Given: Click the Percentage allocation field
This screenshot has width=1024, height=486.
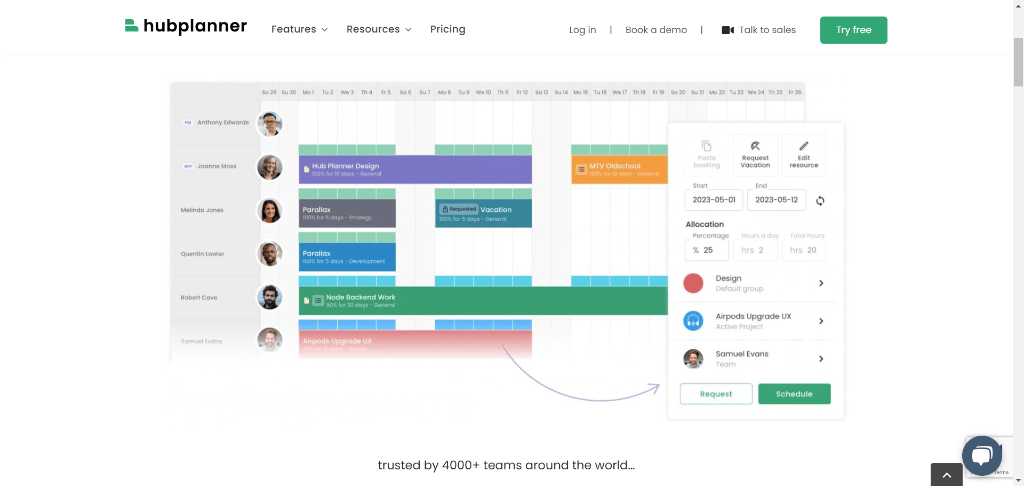Looking at the screenshot, I should (x=707, y=250).
